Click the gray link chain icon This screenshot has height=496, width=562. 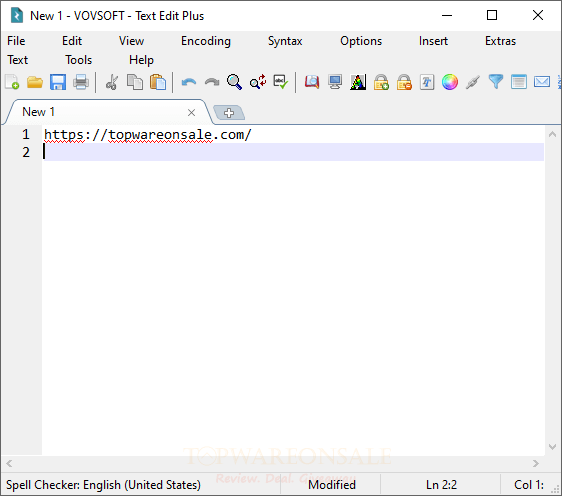click(x=473, y=82)
